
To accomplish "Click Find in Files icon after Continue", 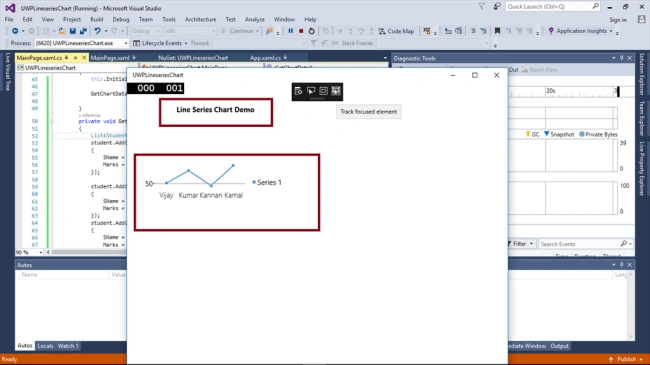I will coord(269,31).
